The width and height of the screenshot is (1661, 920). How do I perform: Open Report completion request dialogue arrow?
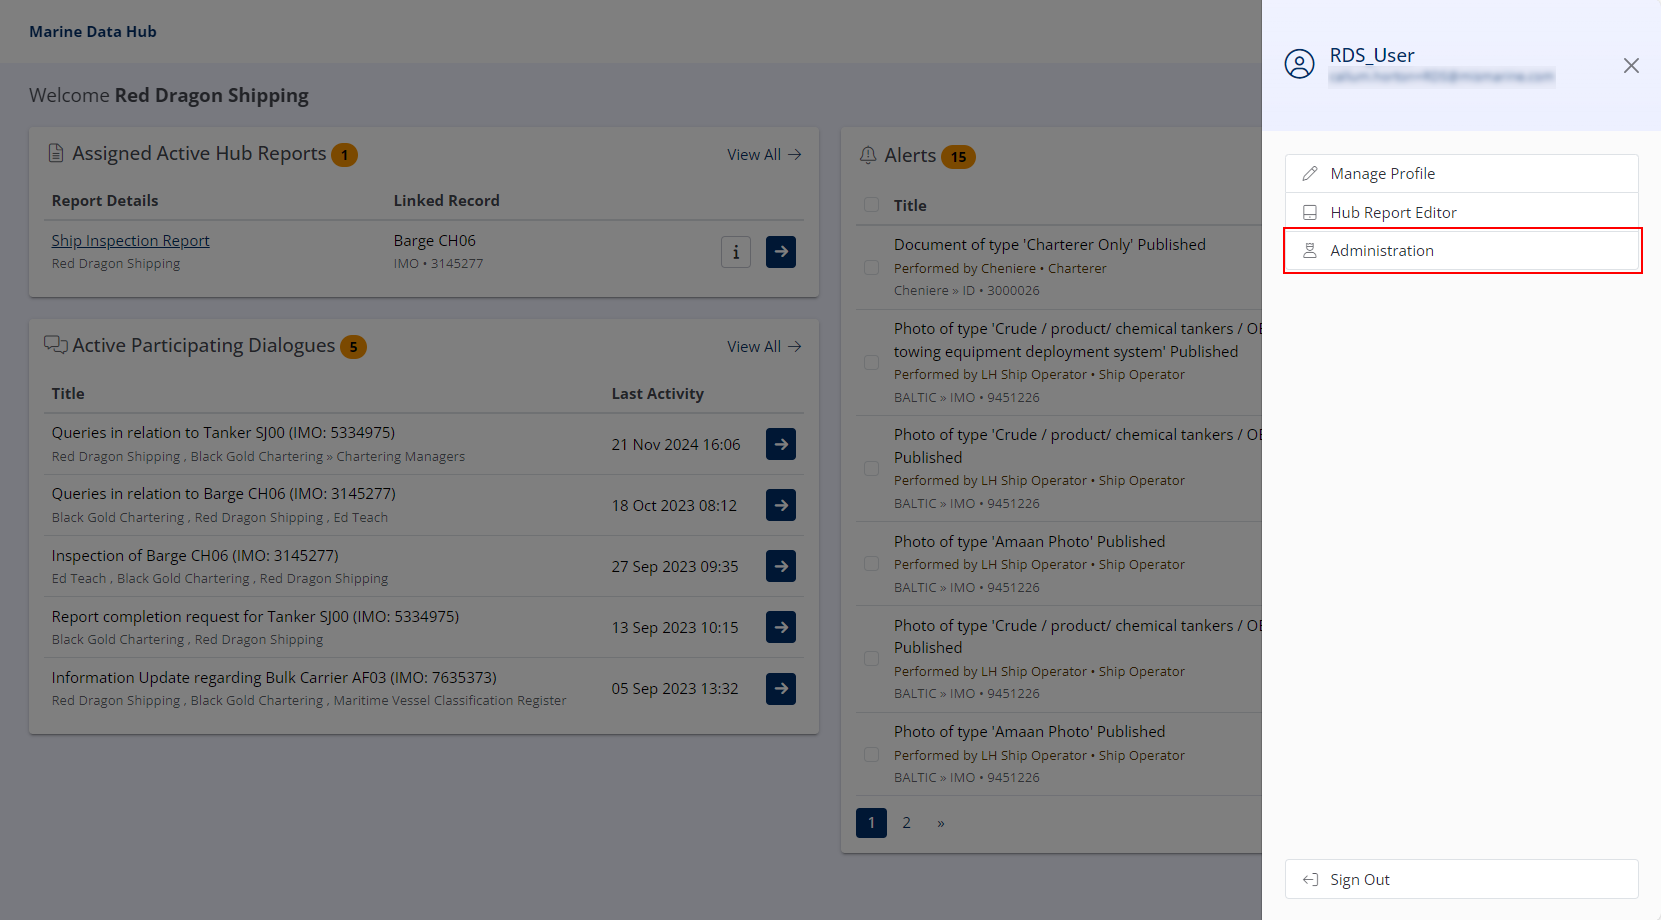coord(781,627)
